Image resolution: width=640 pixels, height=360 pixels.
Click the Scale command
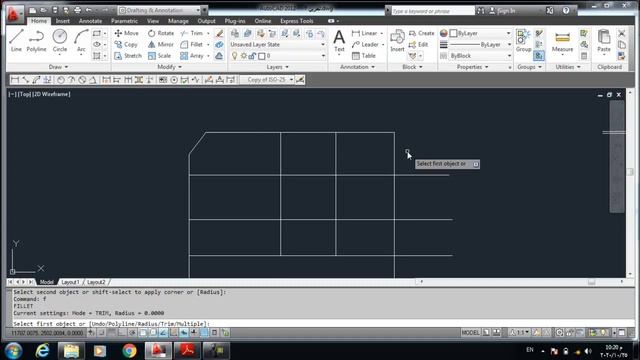[160, 56]
